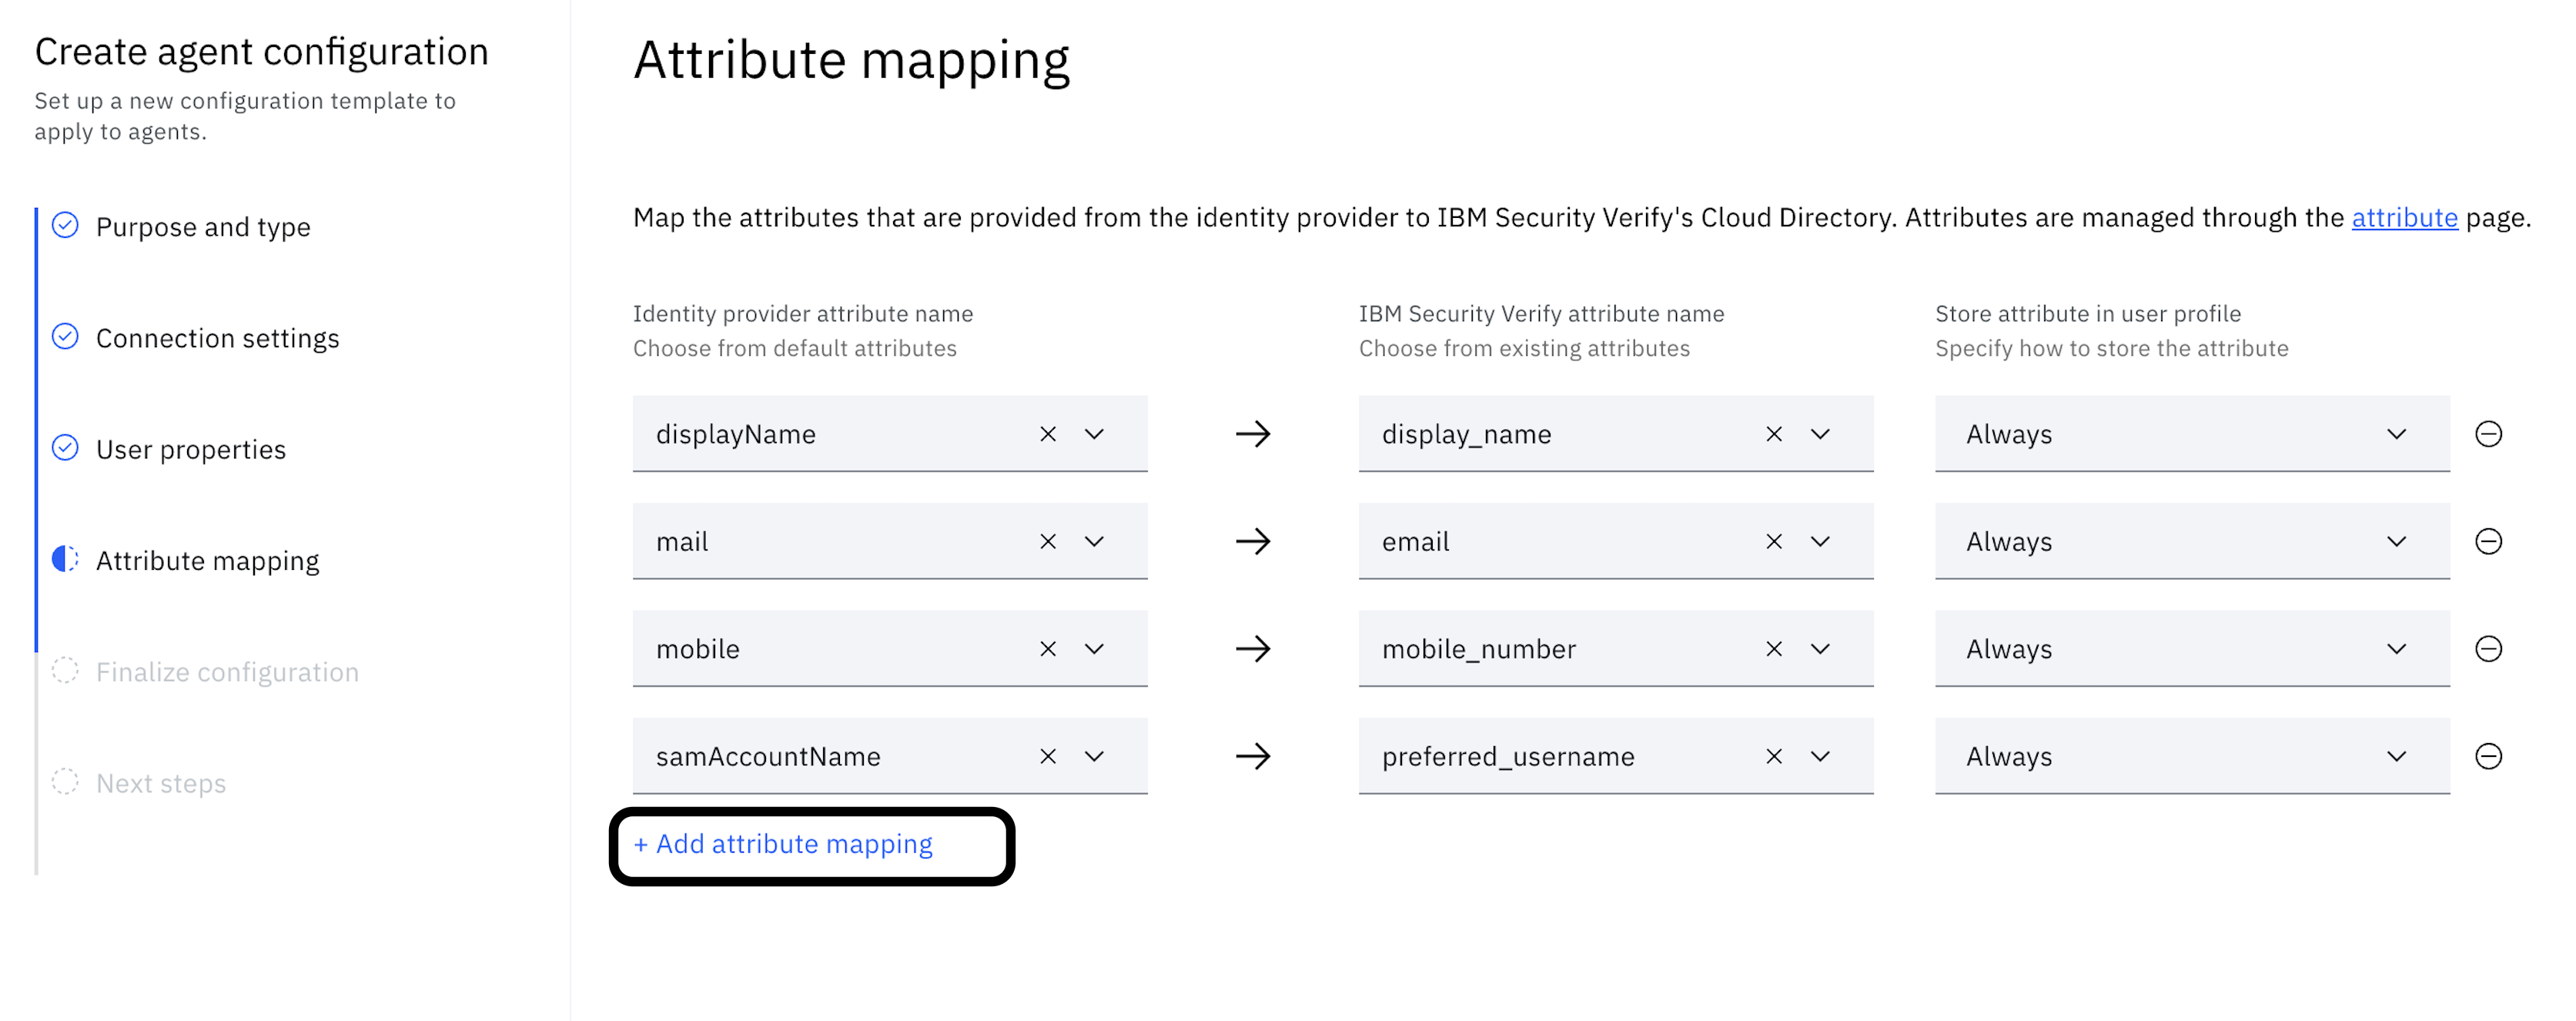Clear the email attribute selection

pos(1773,541)
